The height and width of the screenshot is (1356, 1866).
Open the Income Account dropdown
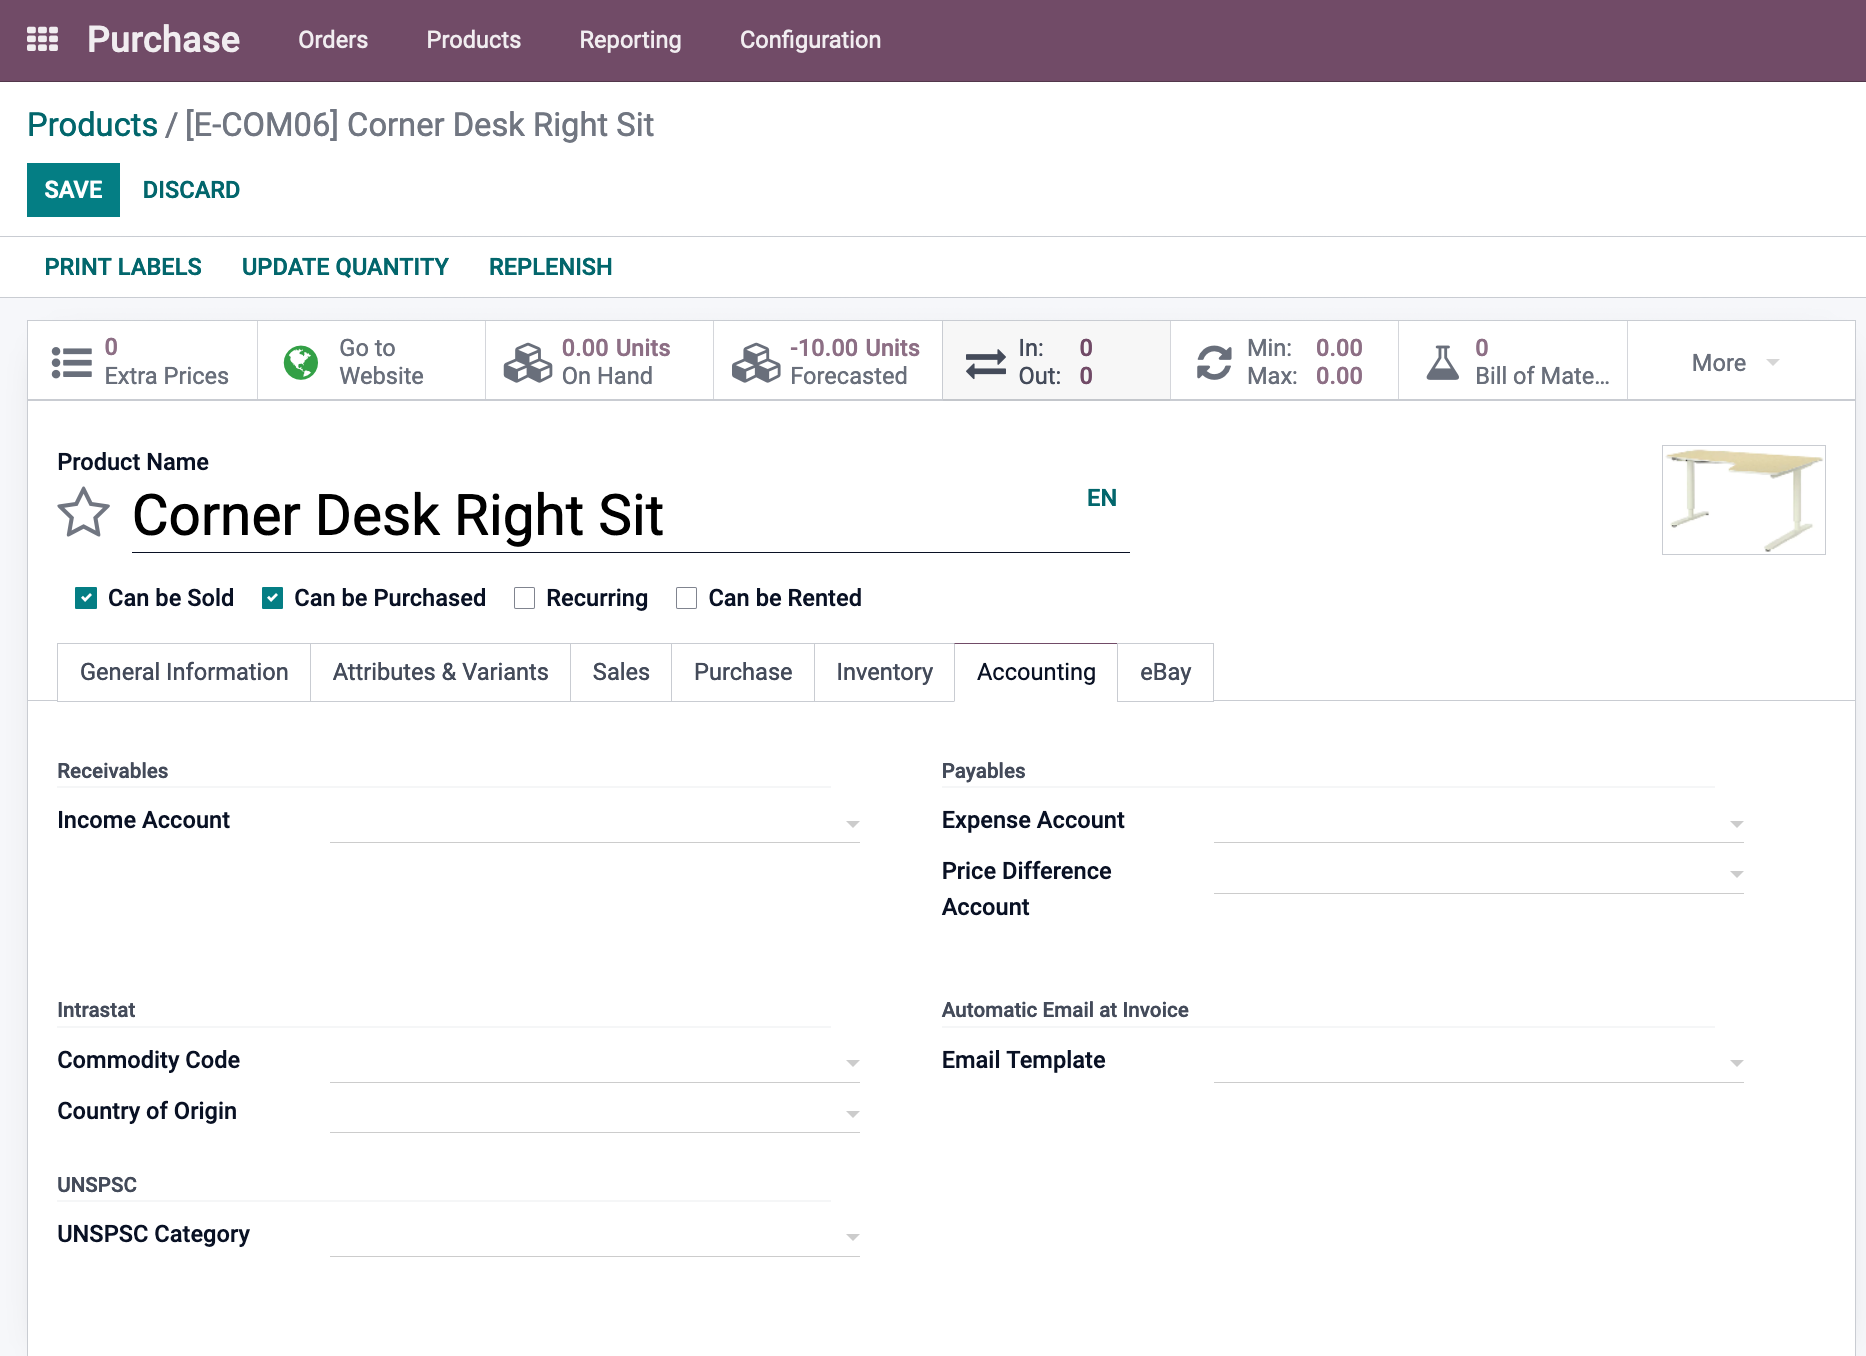[594, 822]
